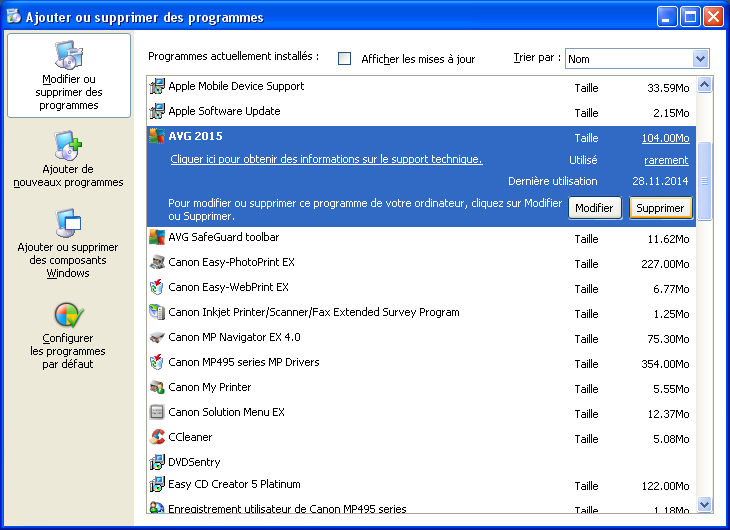Click the Canon Easy-PhotoPrint EX icon
Image resolution: width=730 pixels, height=530 pixels.
(157, 262)
